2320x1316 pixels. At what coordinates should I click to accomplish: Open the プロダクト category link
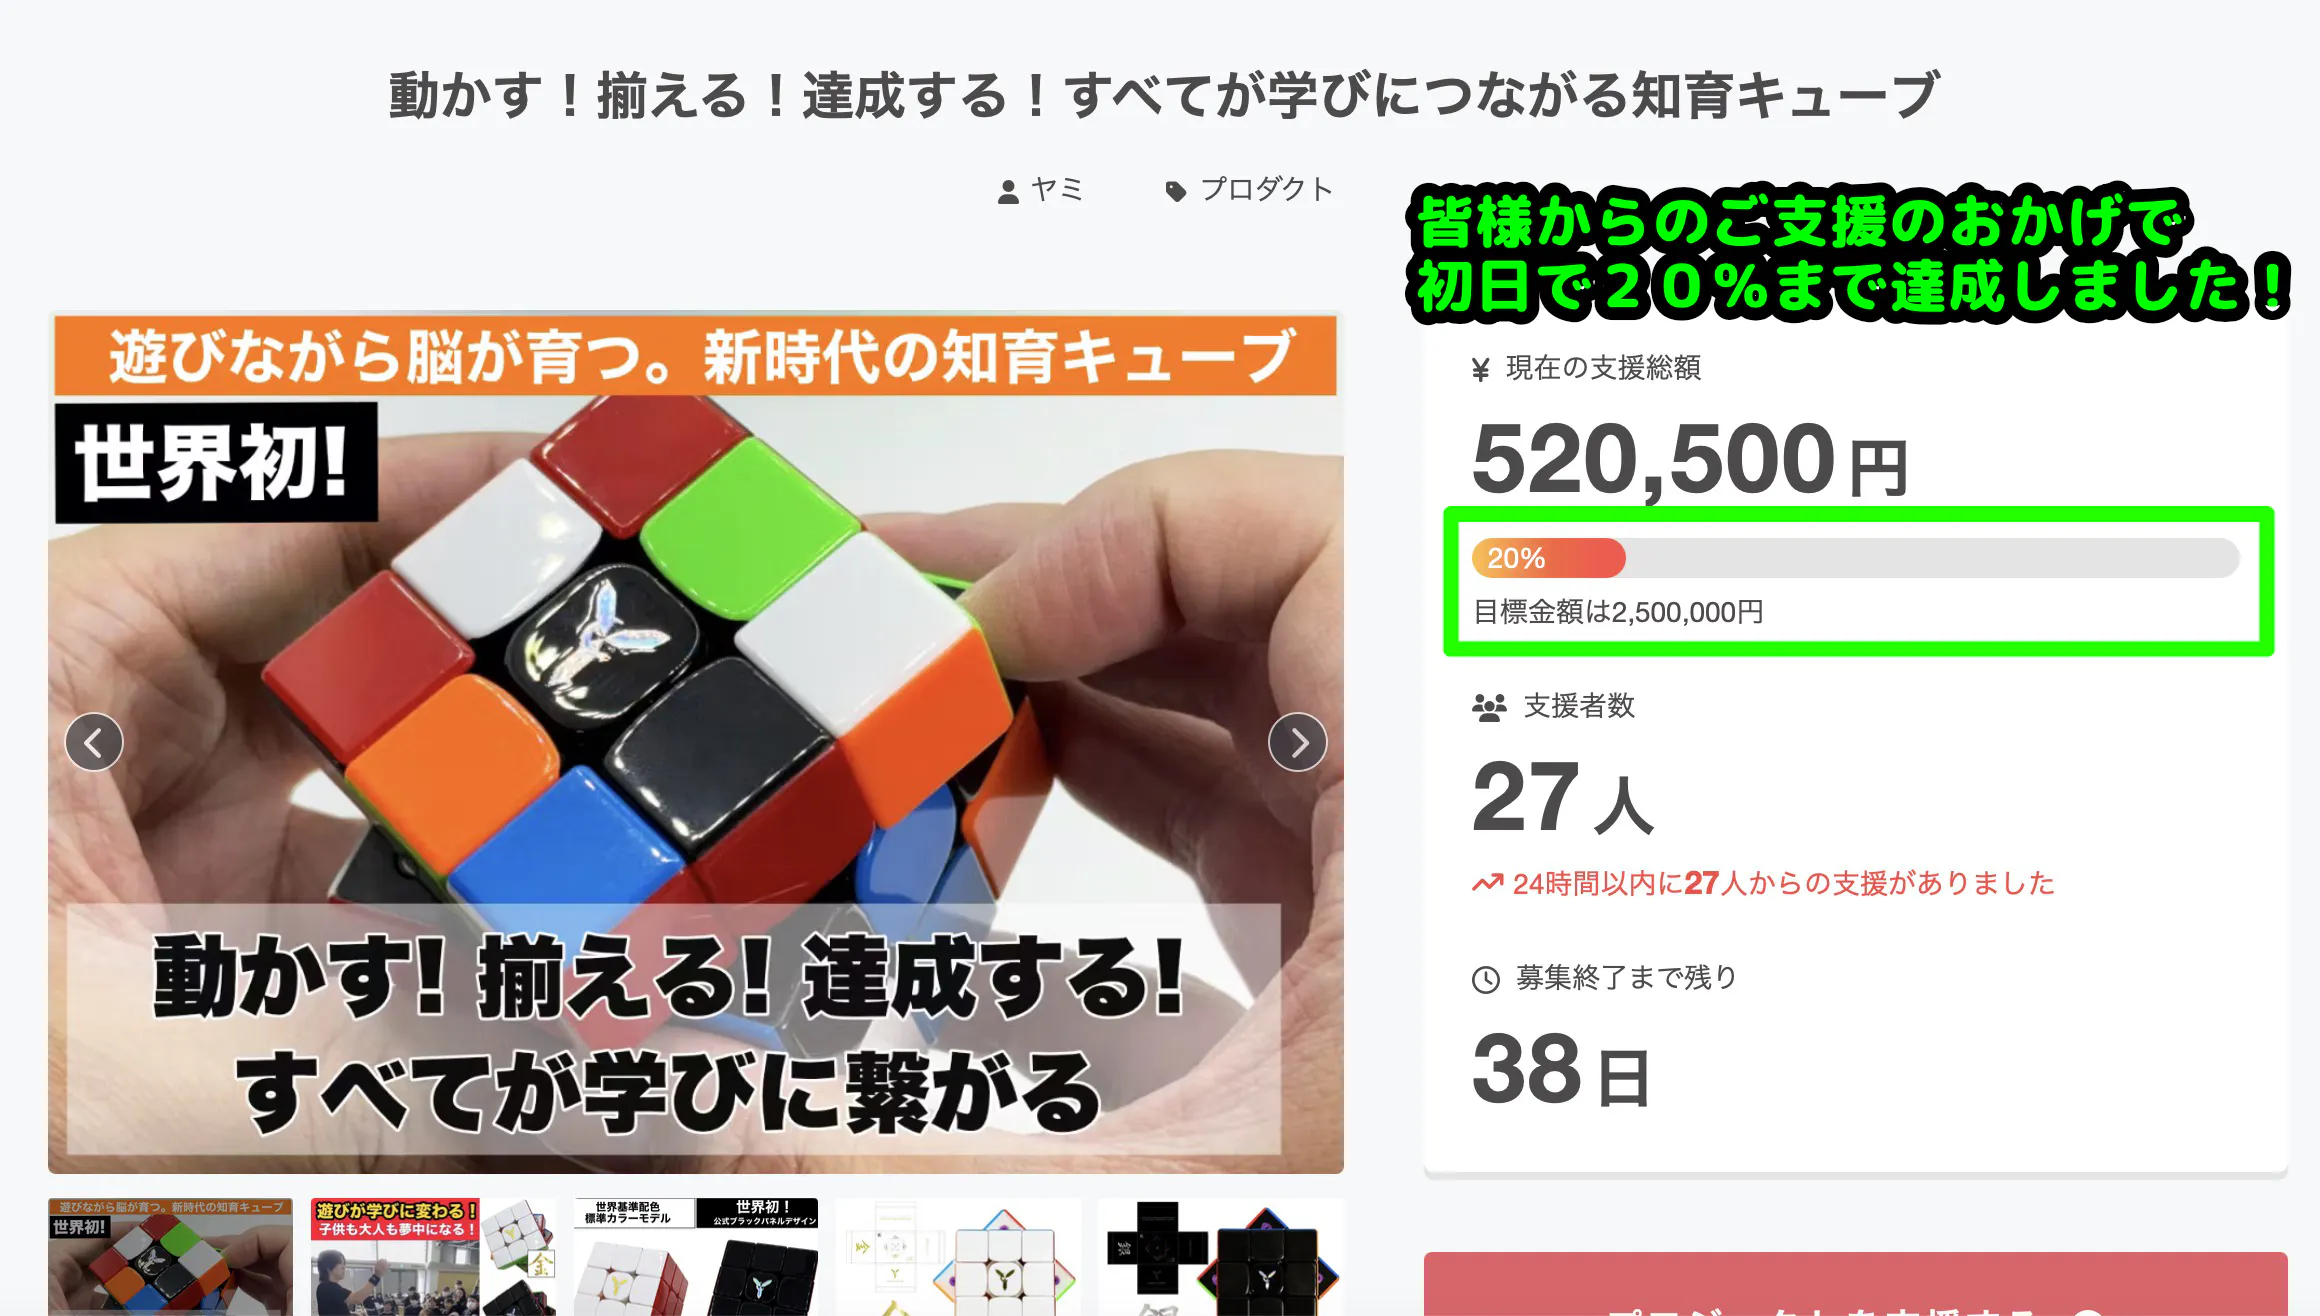click(1267, 189)
